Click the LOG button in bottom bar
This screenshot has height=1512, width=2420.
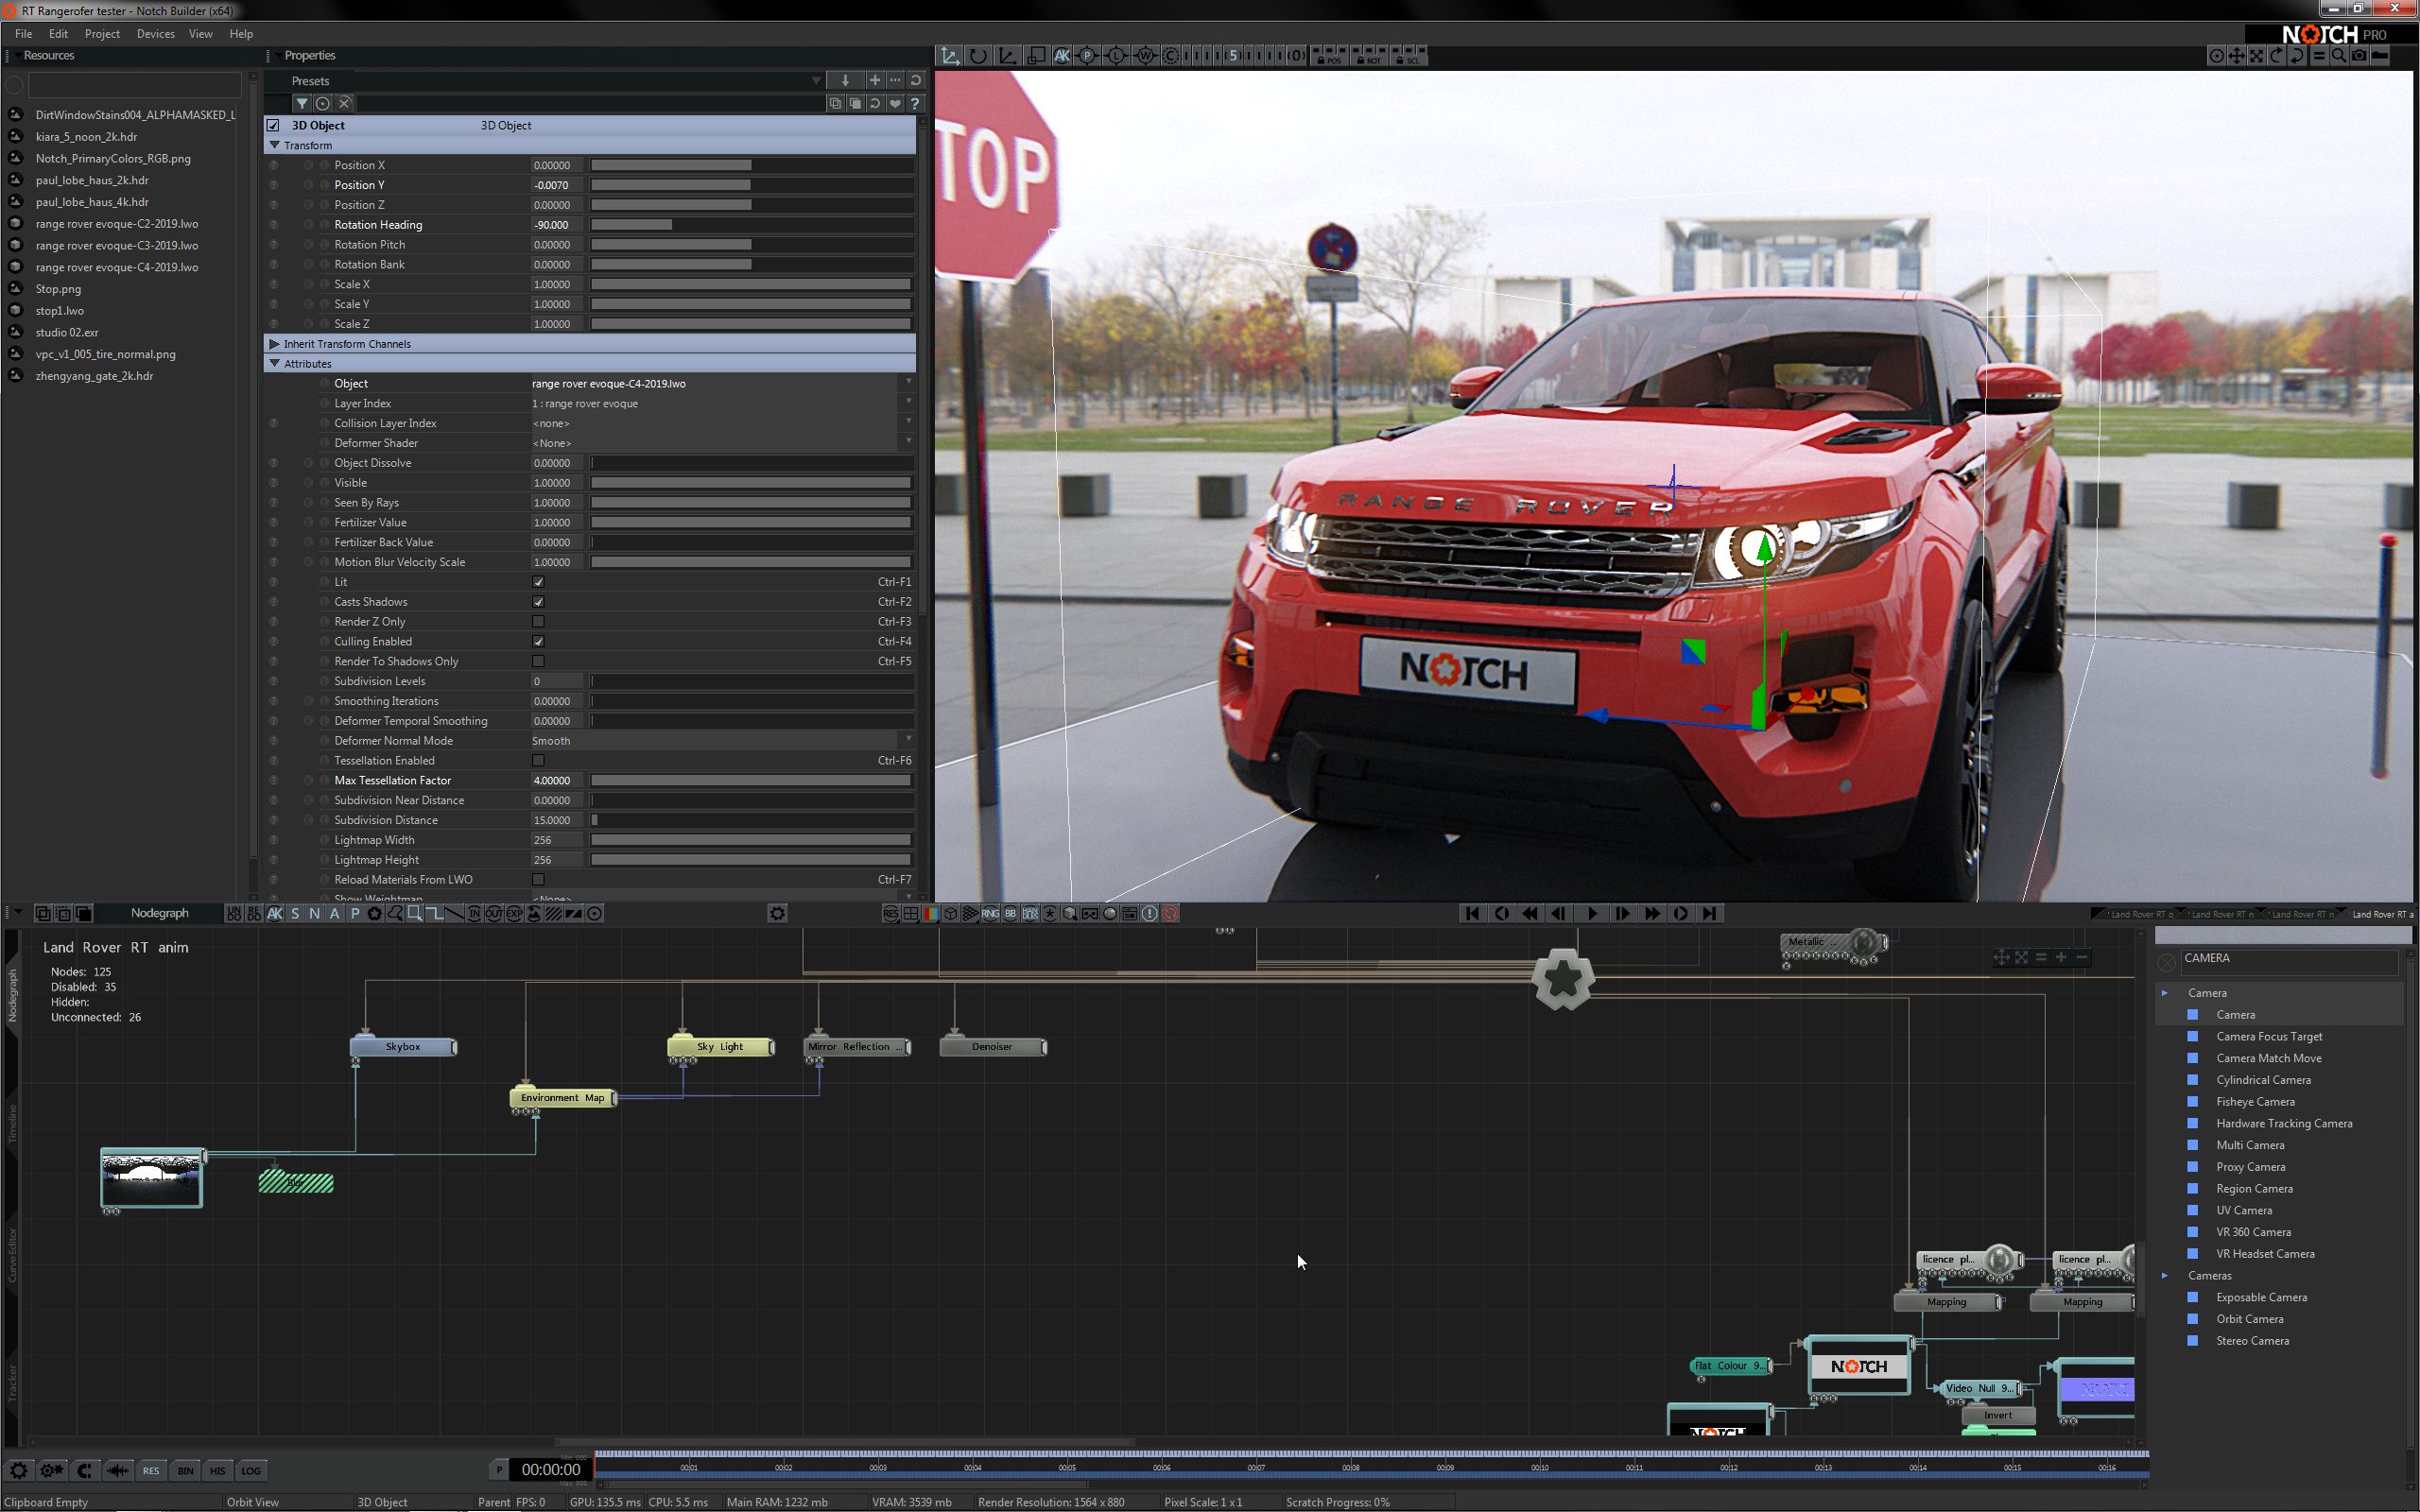click(x=250, y=1470)
